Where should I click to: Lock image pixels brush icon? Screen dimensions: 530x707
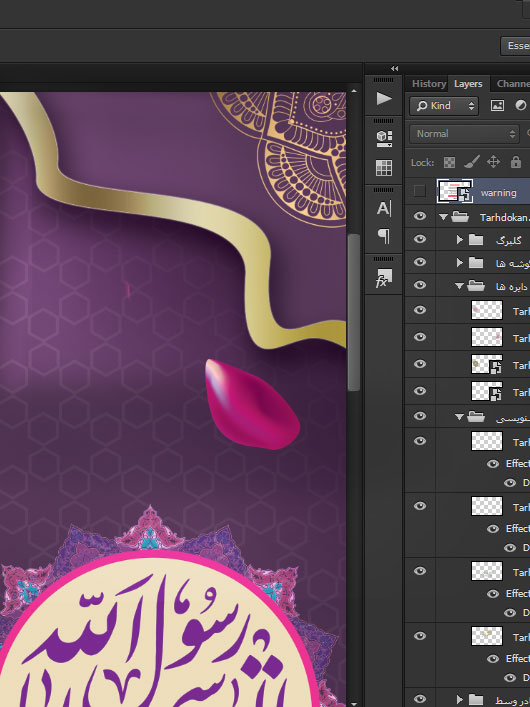[472, 161]
